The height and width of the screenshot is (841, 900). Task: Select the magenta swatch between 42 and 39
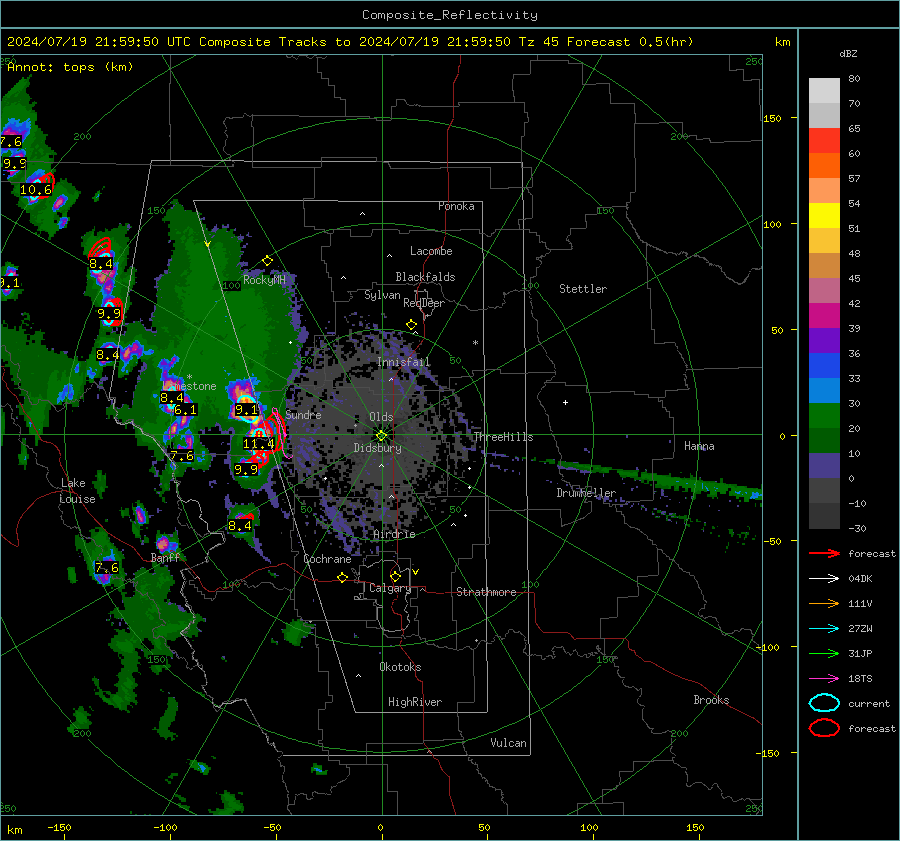[824, 316]
